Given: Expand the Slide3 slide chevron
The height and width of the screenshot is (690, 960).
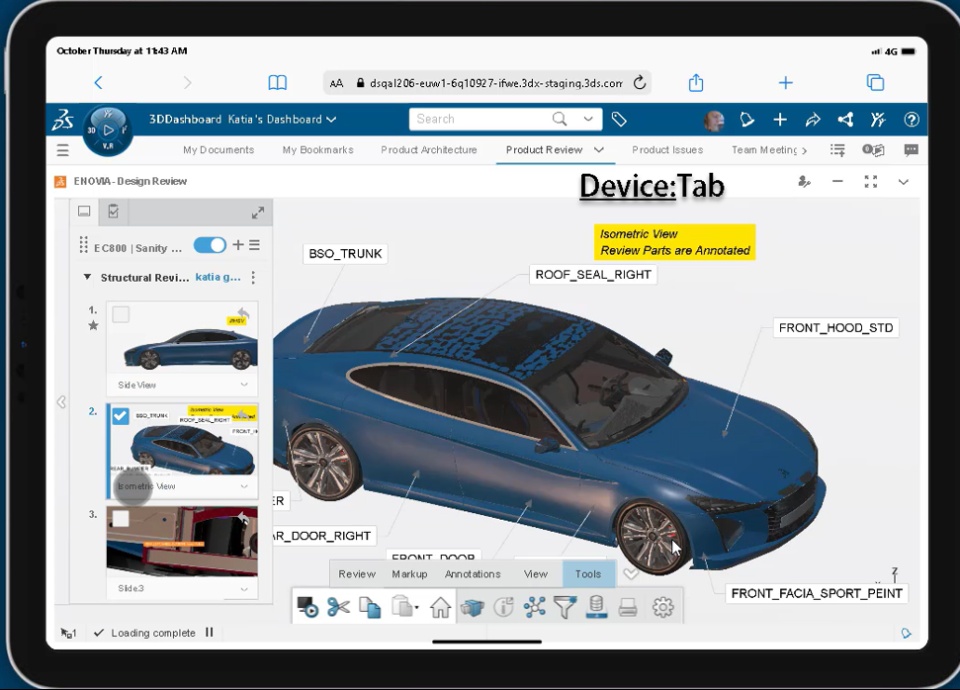Looking at the screenshot, I should (244, 589).
